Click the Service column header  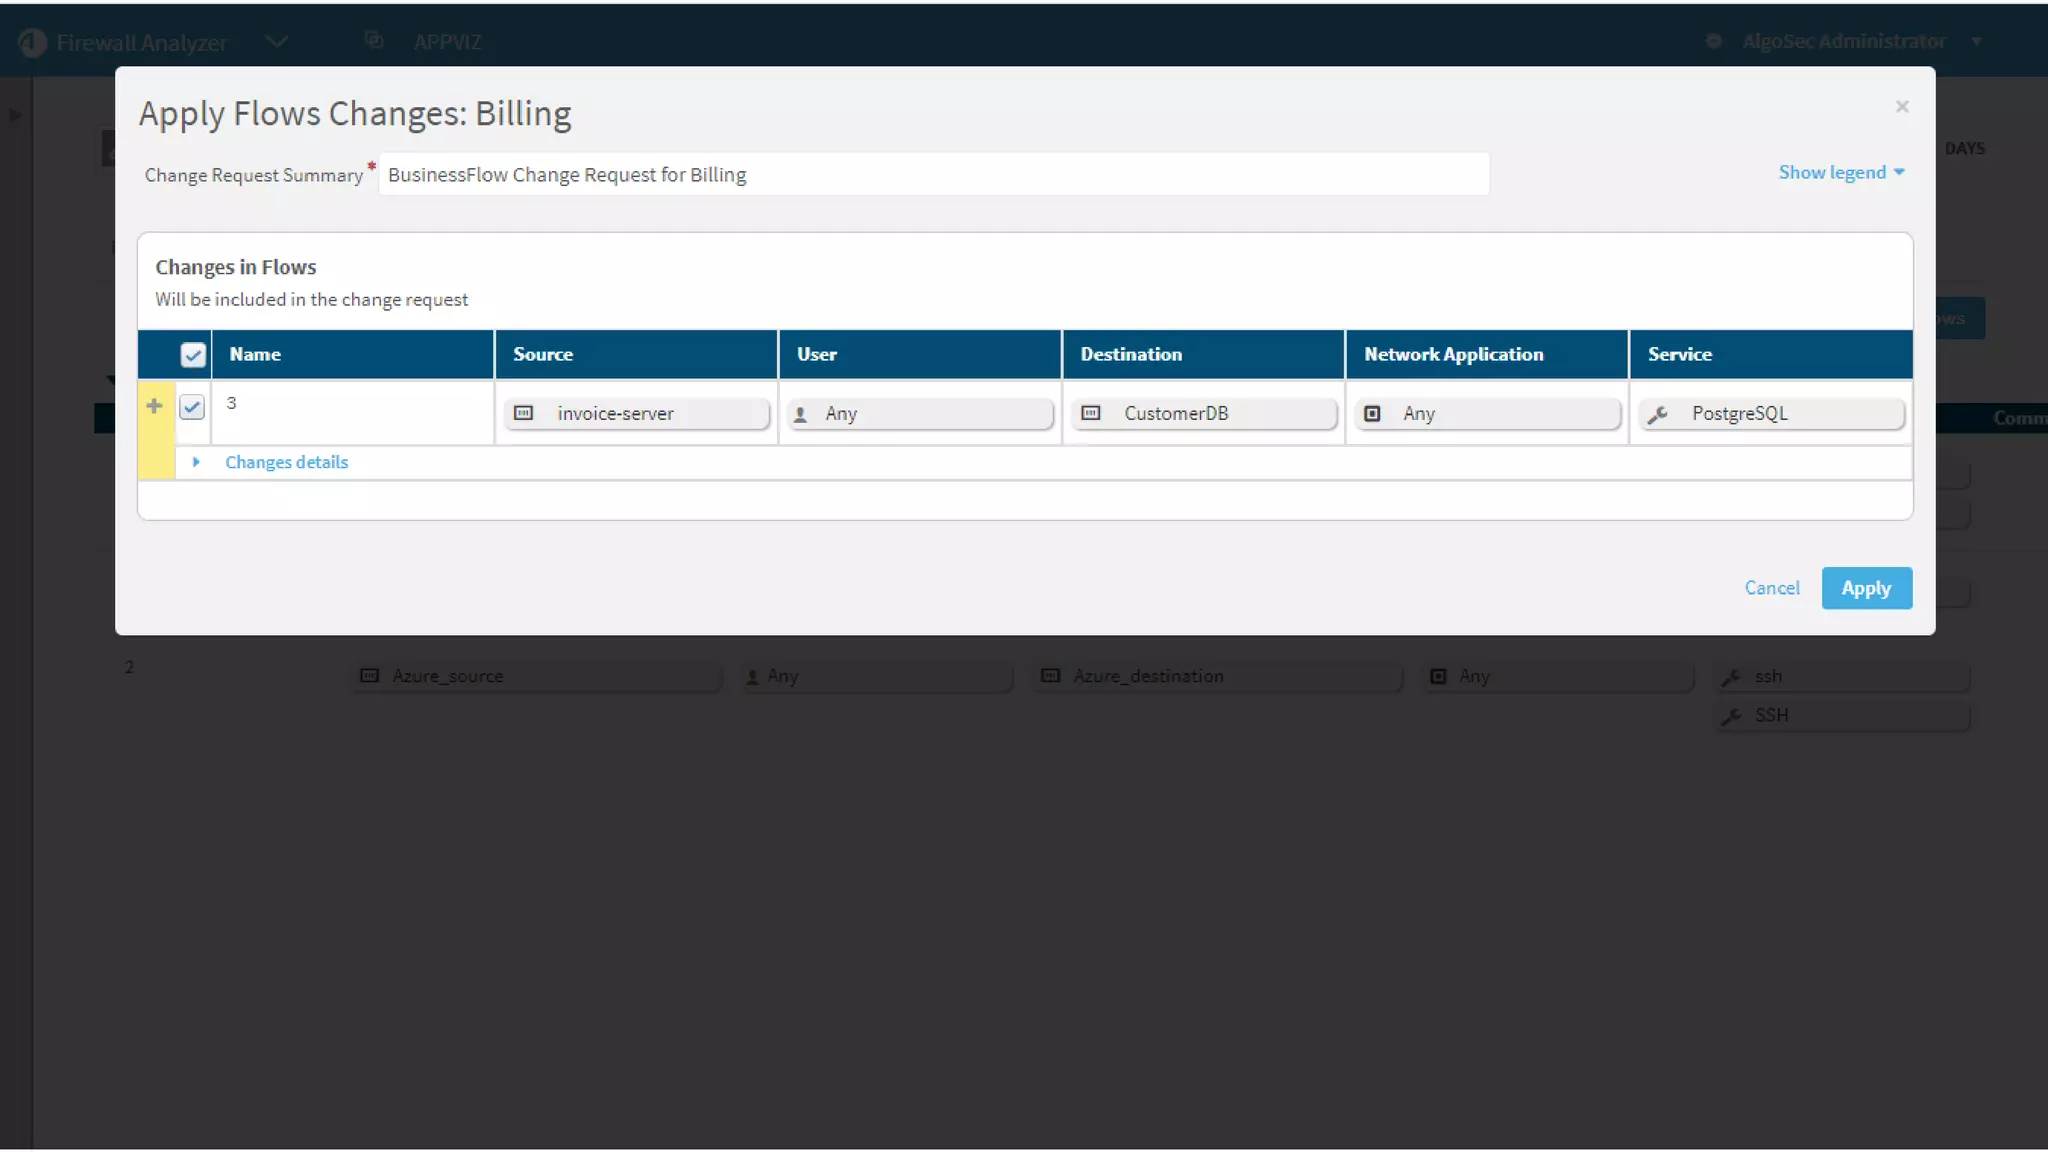click(x=1679, y=354)
